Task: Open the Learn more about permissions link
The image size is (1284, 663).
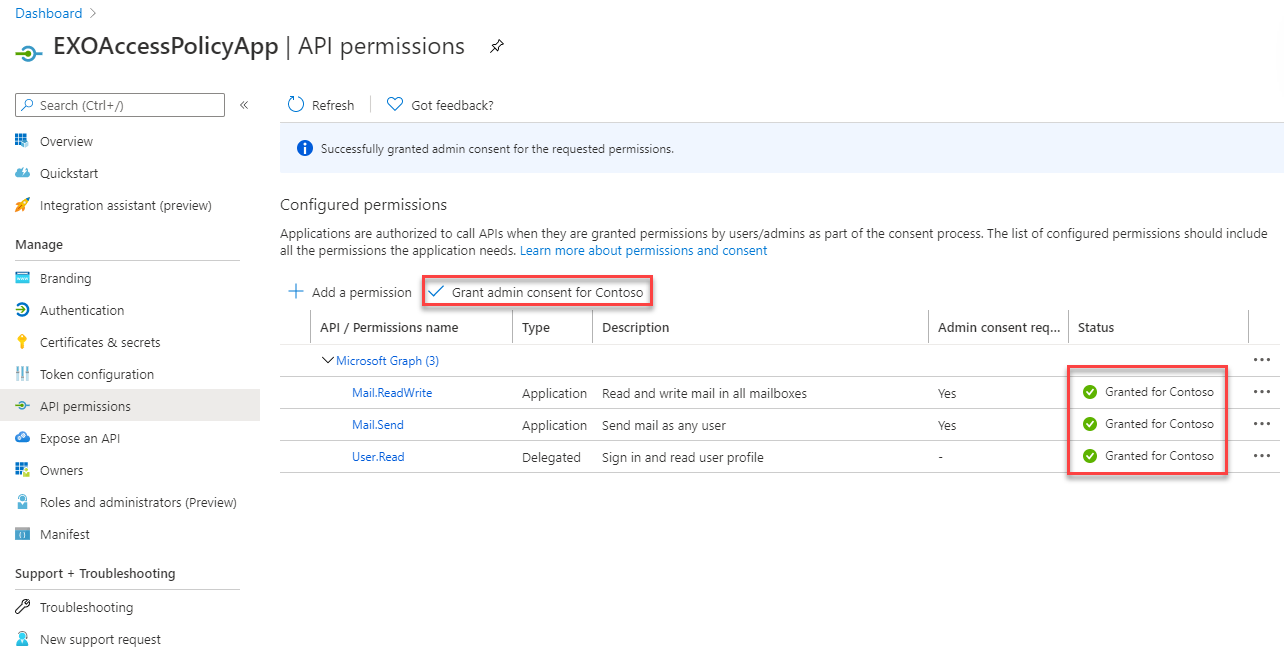Action: [644, 251]
